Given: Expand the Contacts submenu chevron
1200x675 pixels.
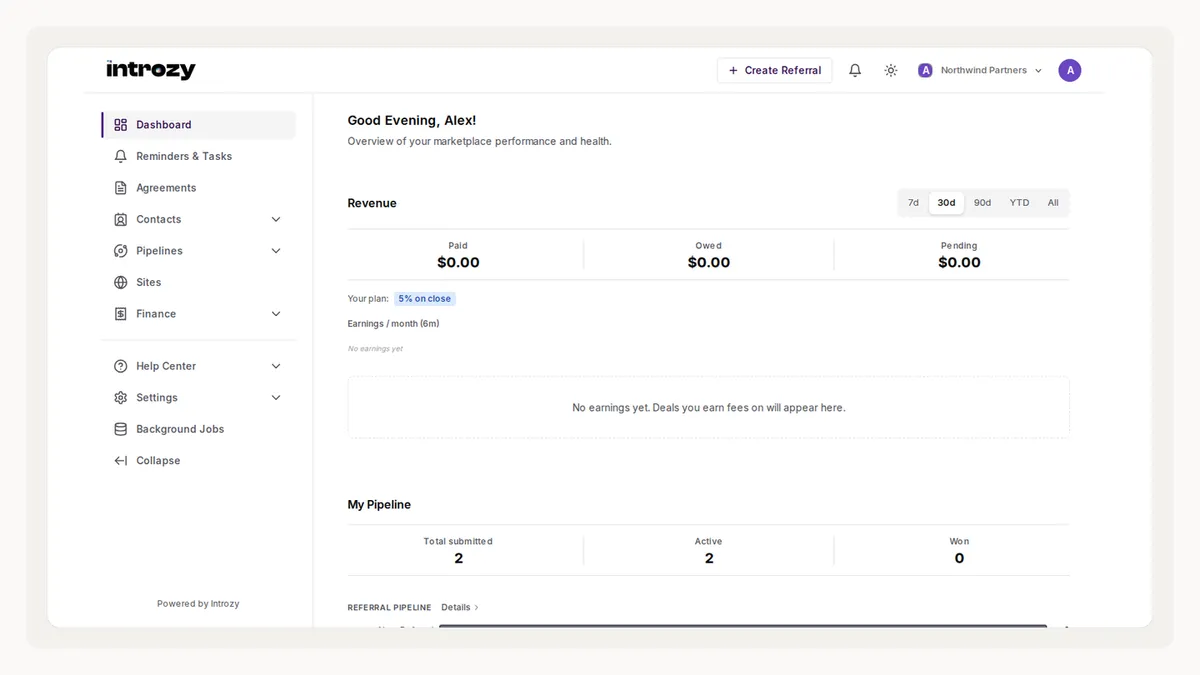Looking at the screenshot, I should point(276,219).
